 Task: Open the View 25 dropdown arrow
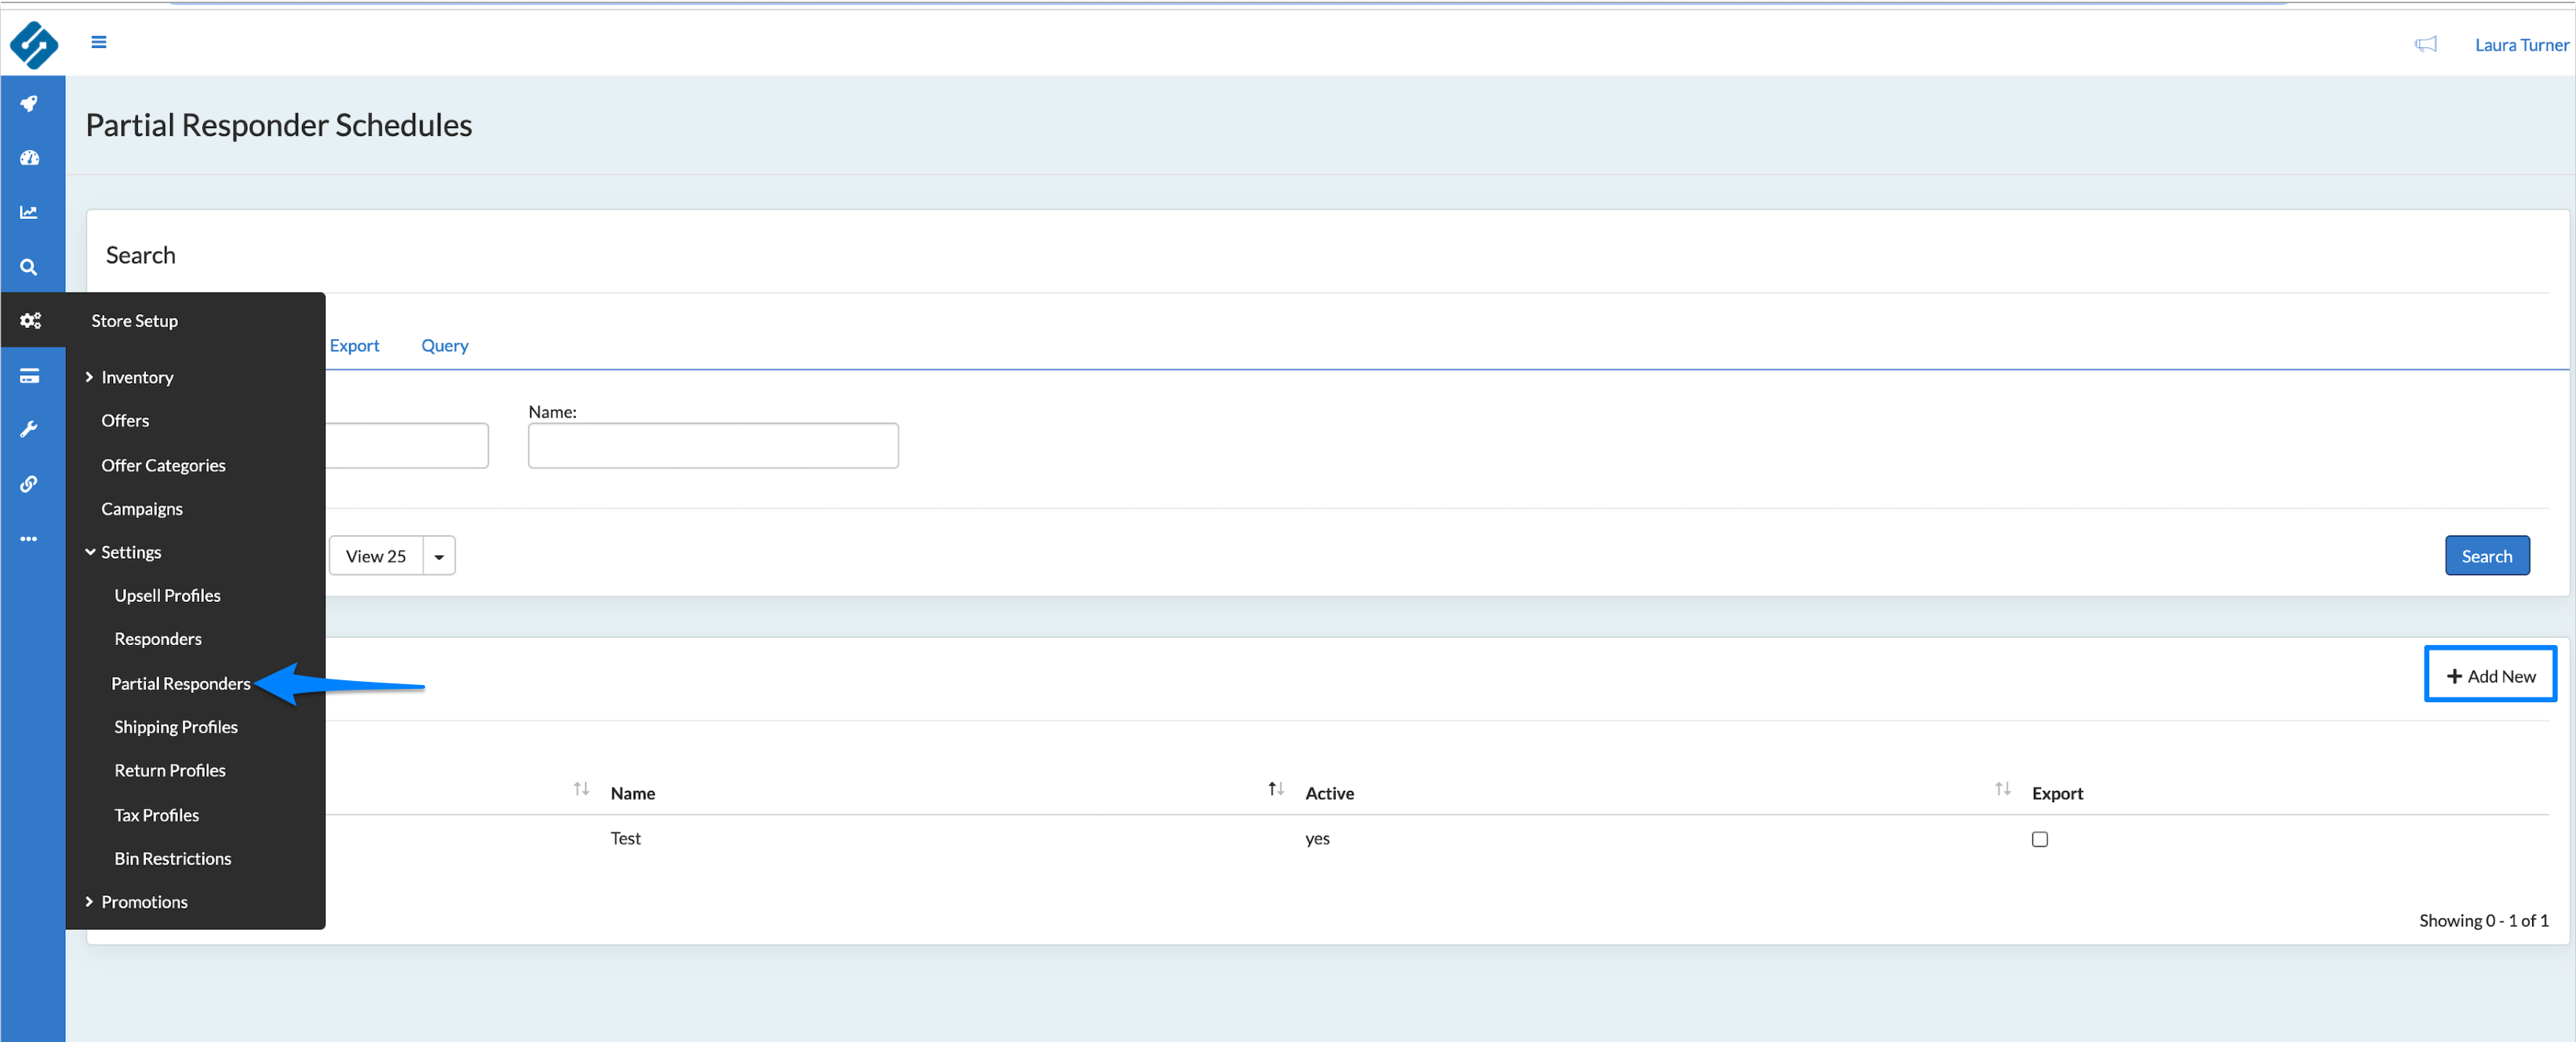tap(439, 556)
